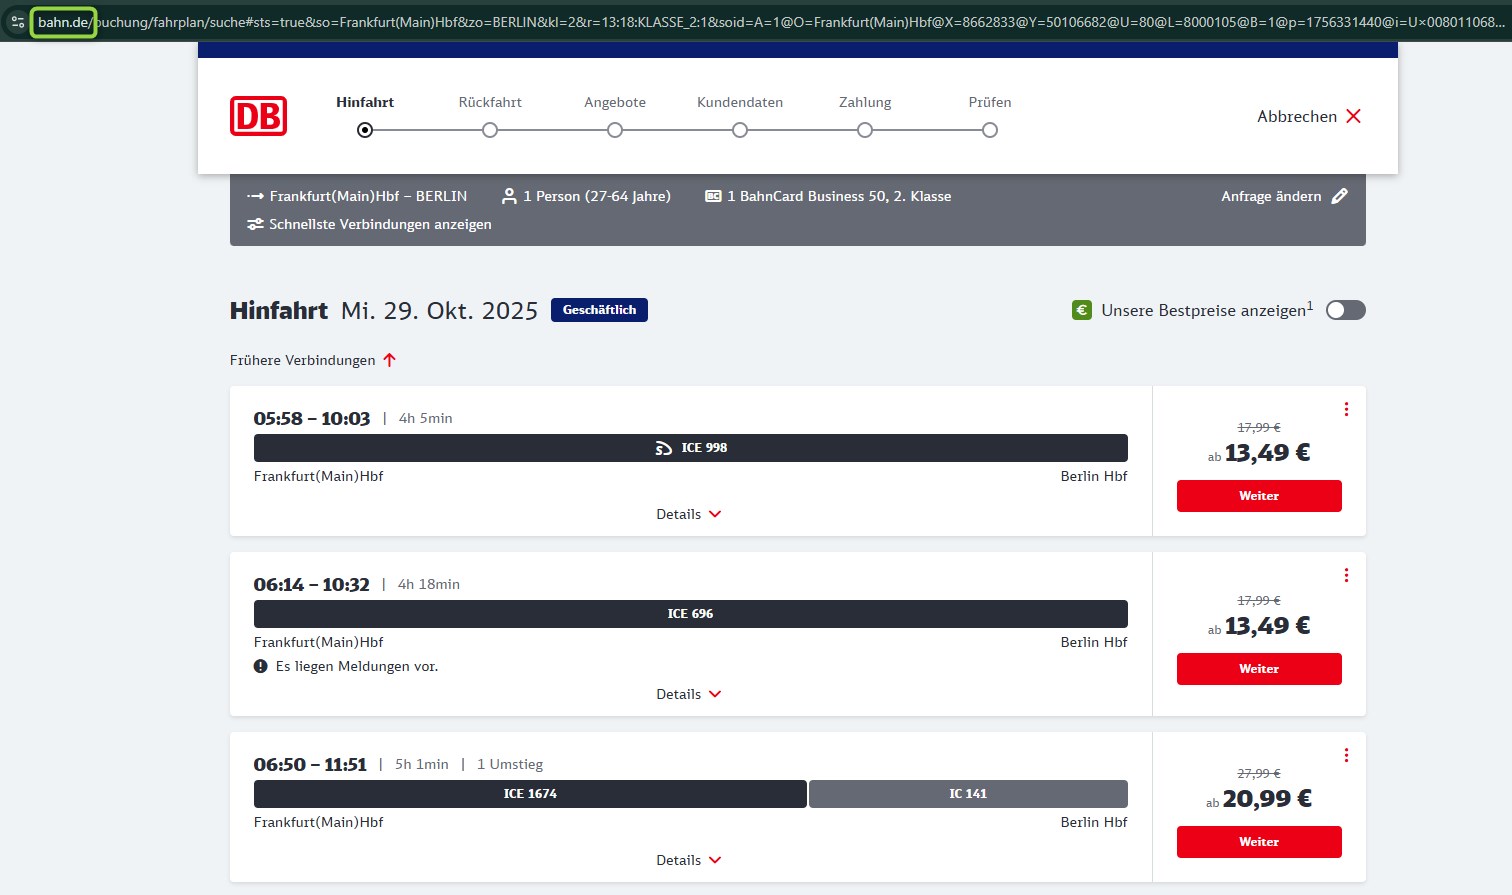The height and width of the screenshot is (895, 1512).
Task: Click the '20,99 €' price
Action: [x=1267, y=799]
